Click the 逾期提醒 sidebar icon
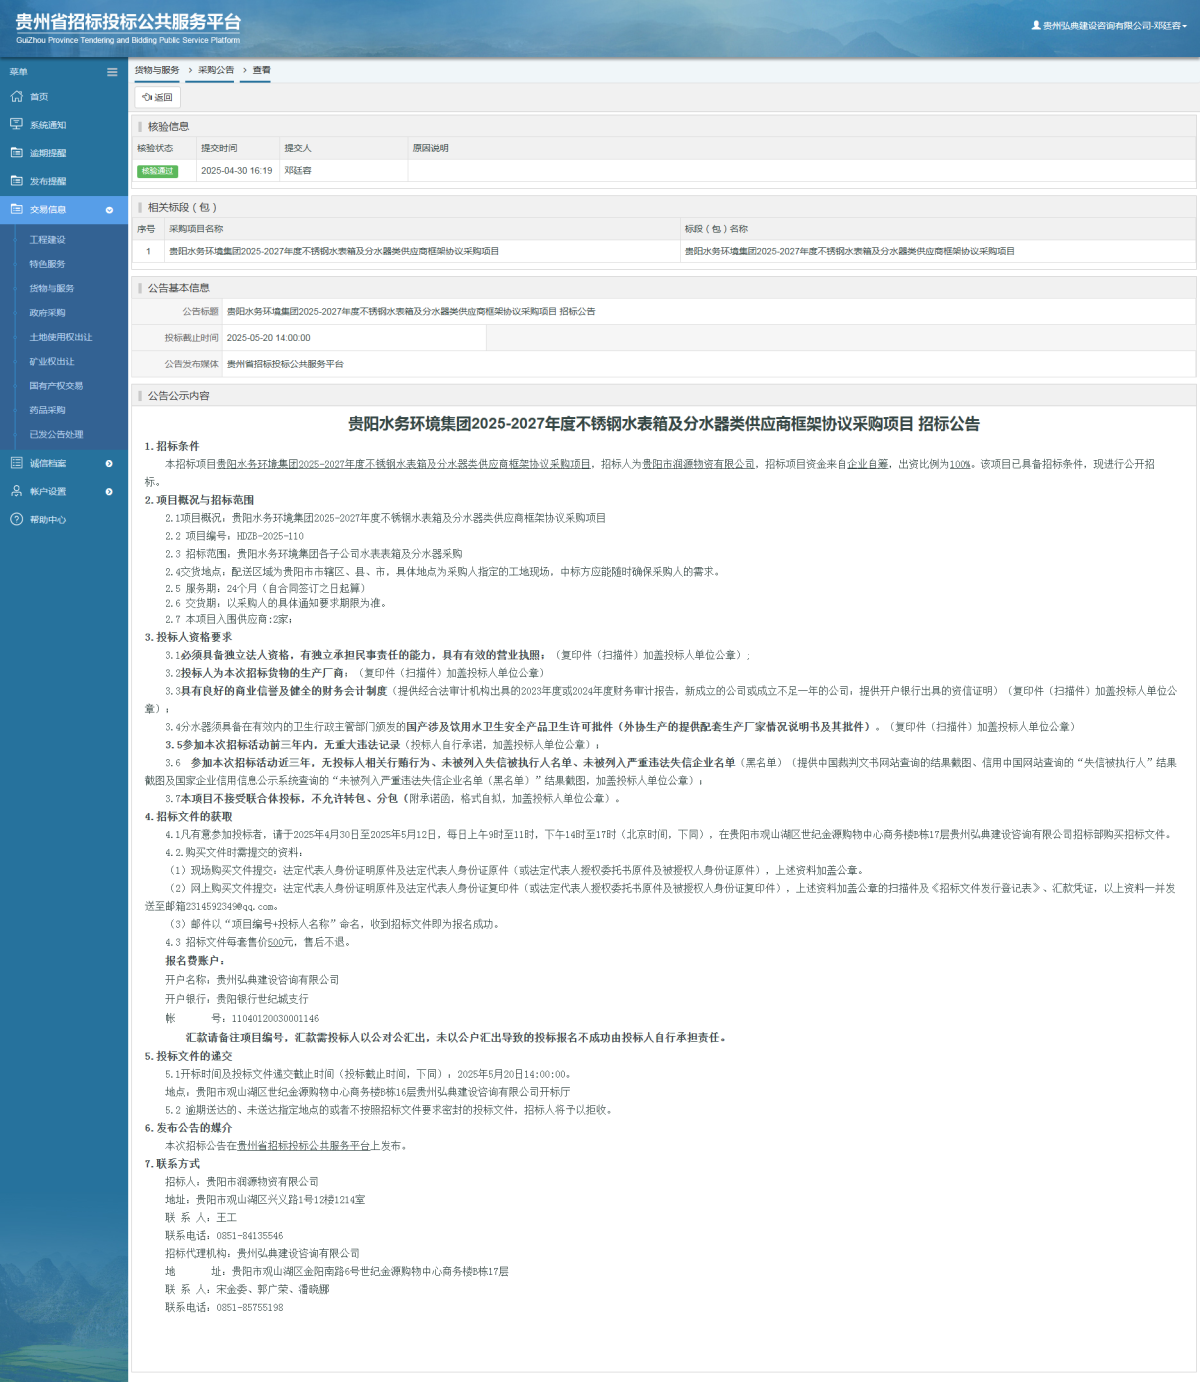Viewport: 1200px width, 1382px height. point(16,153)
